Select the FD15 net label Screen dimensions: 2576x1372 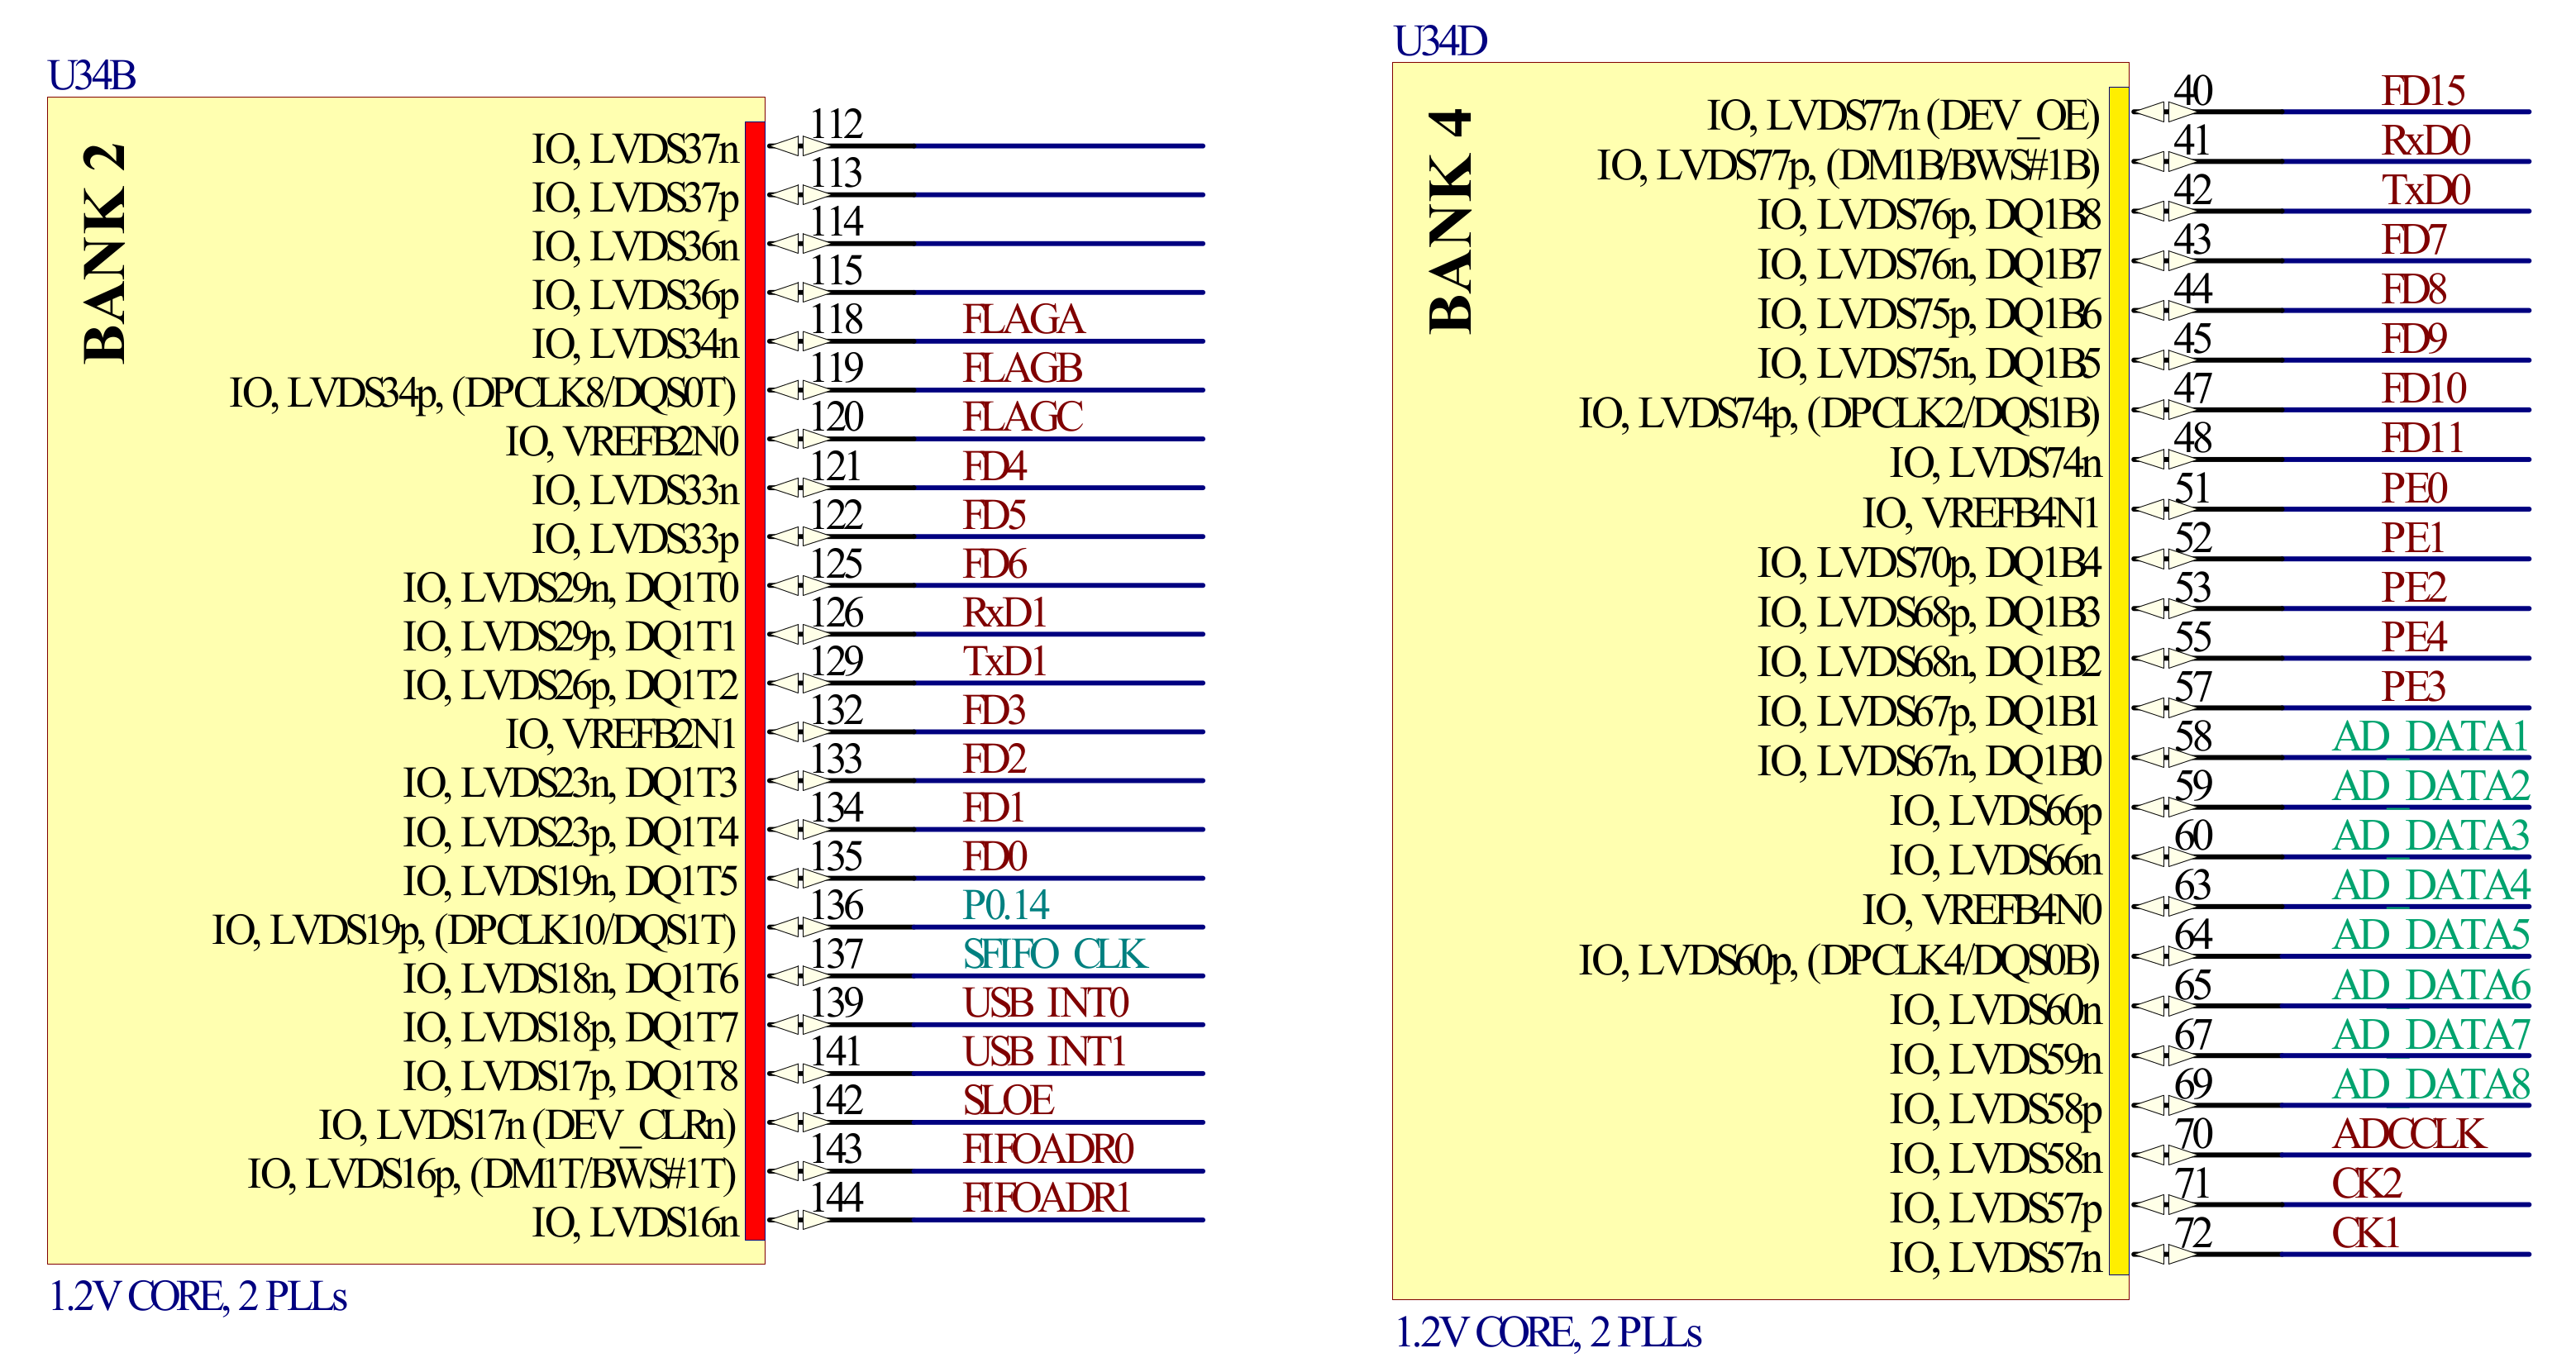(x=2422, y=91)
